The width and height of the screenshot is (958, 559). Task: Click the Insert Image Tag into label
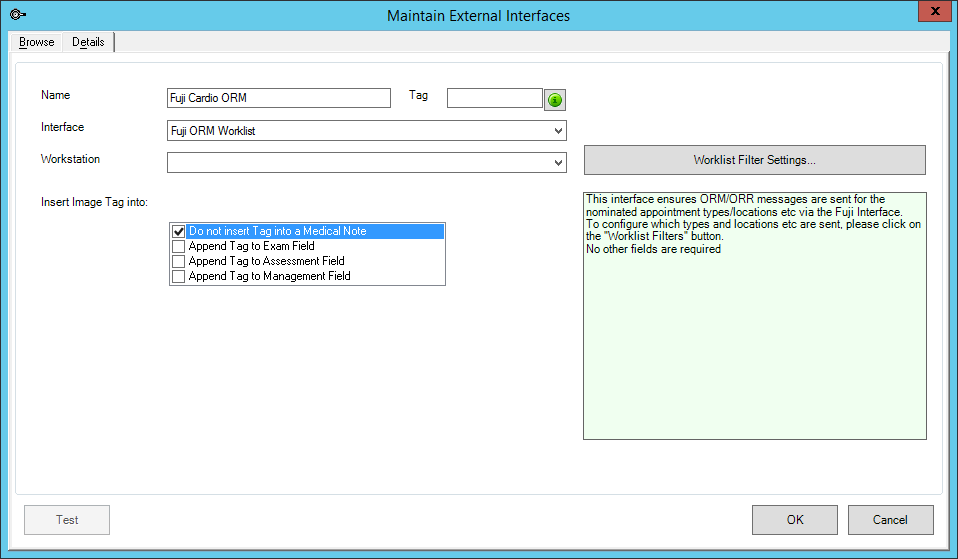[94, 202]
